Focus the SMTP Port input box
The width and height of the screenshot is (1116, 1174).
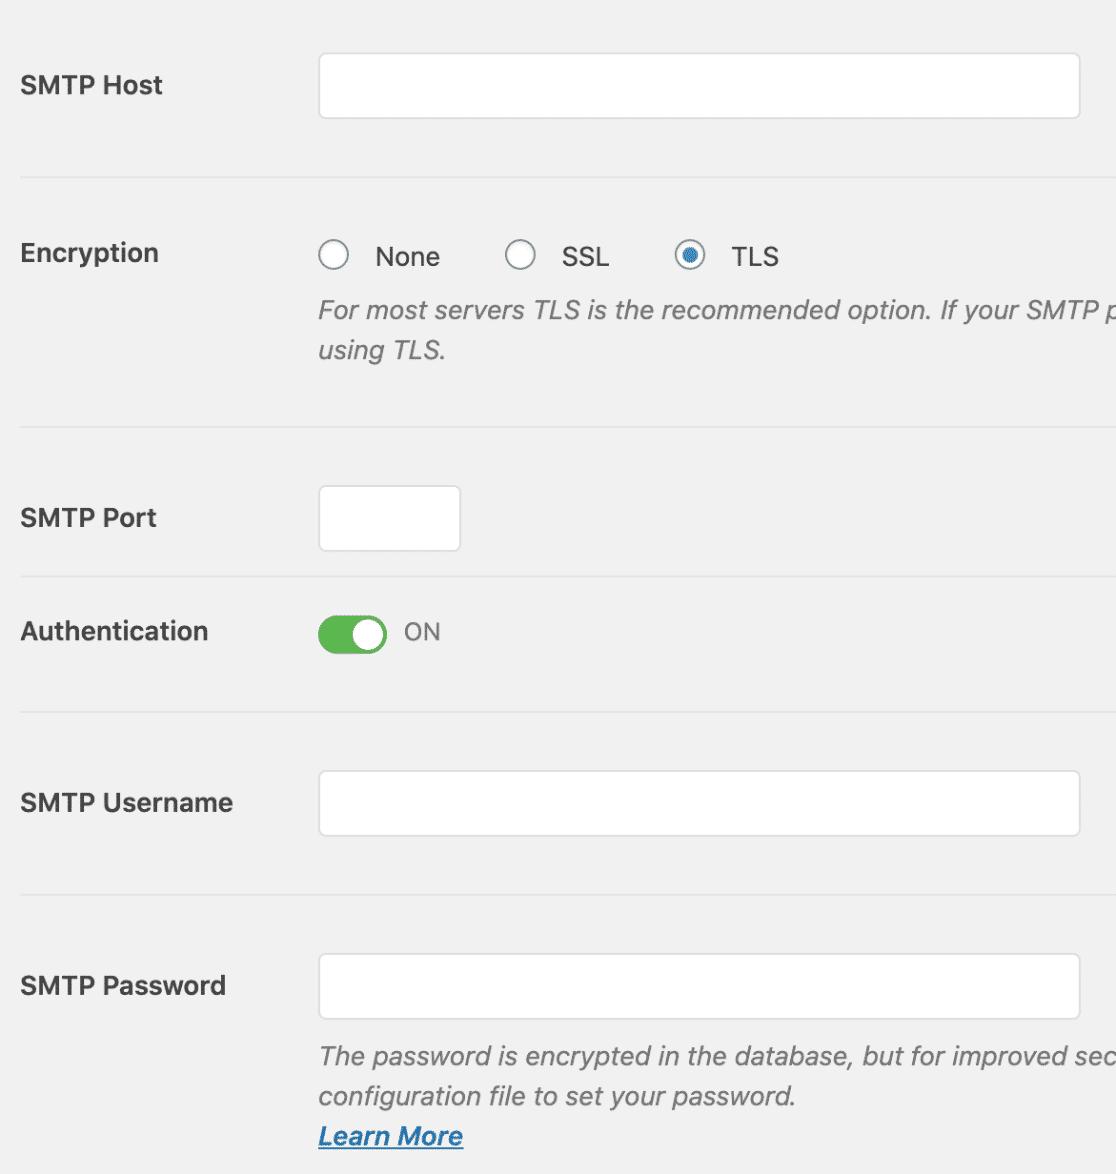(389, 518)
